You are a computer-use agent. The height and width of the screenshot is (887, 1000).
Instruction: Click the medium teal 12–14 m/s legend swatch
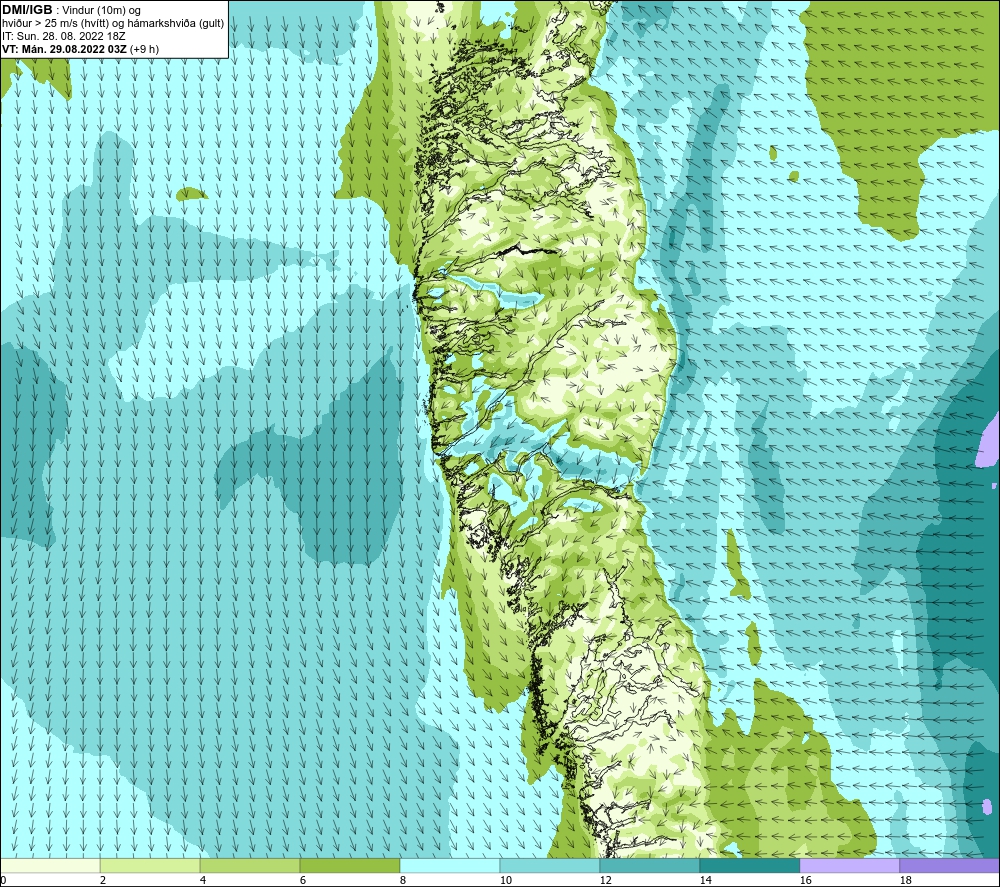(x=650, y=865)
